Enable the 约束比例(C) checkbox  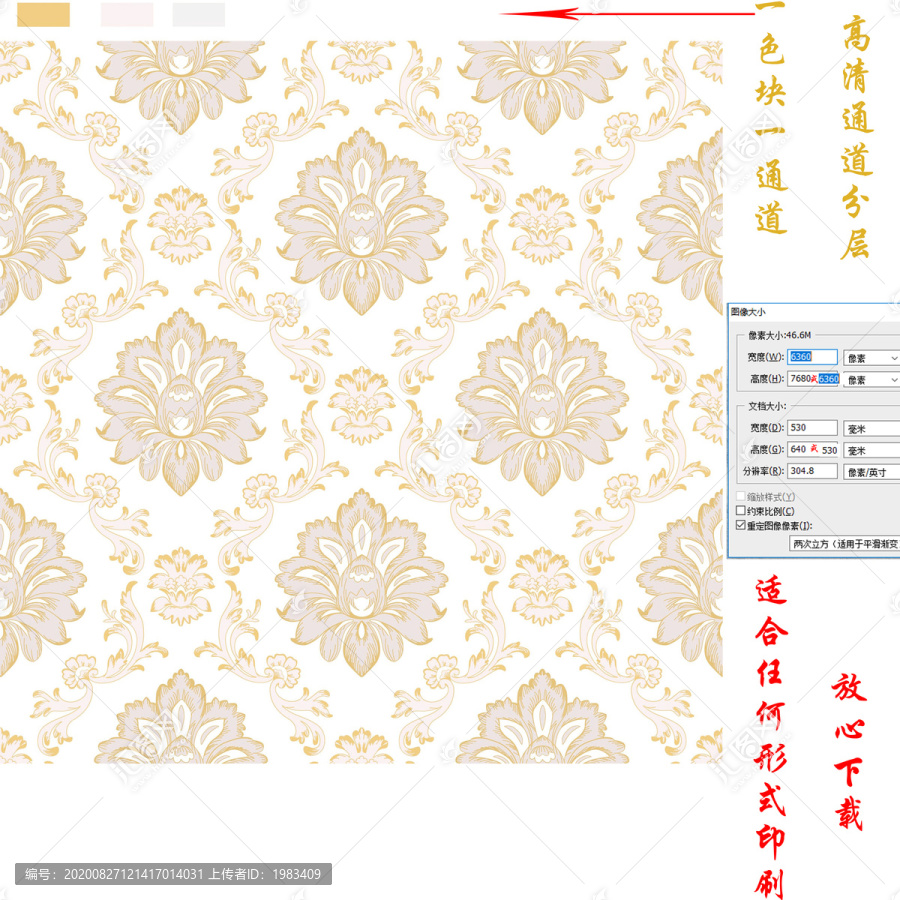click(741, 510)
